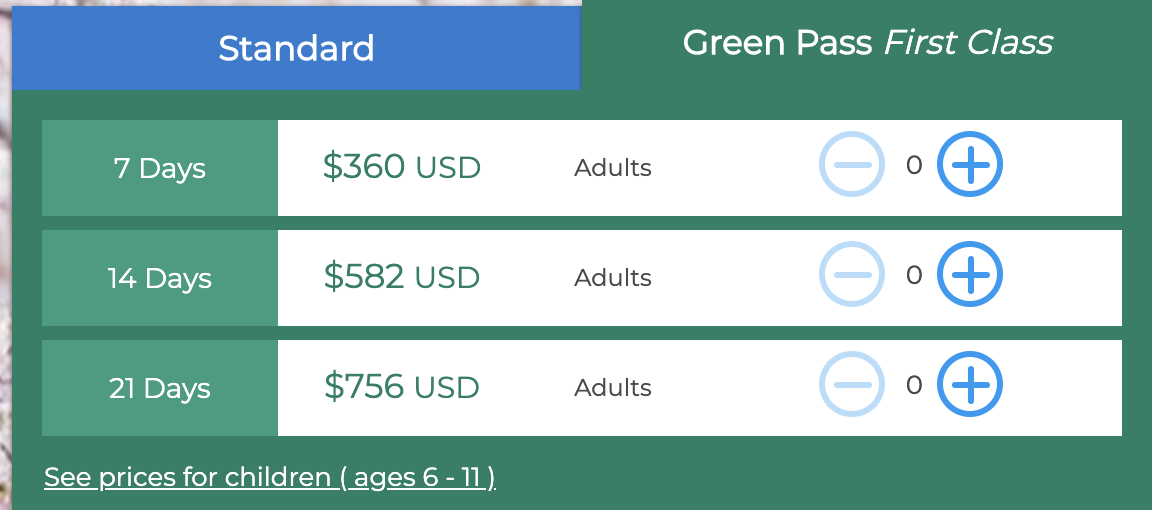Screen dimensions: 1152x510
Task: Tap plus icon for 21 Days pass
Action: coord(970,384)
